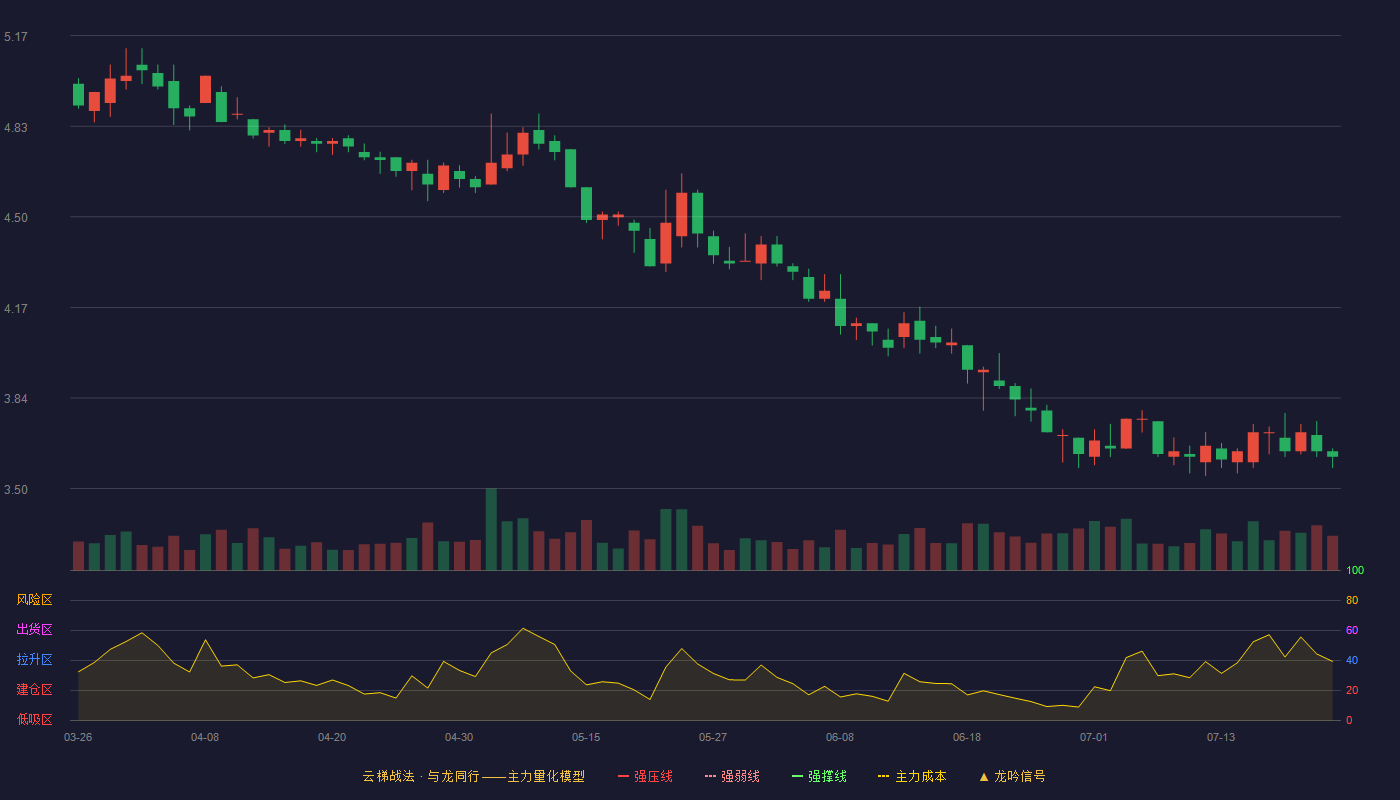The image size is (1400, 800).
Task: Click the 5.17 price axis label
Action: pos(16,37)
